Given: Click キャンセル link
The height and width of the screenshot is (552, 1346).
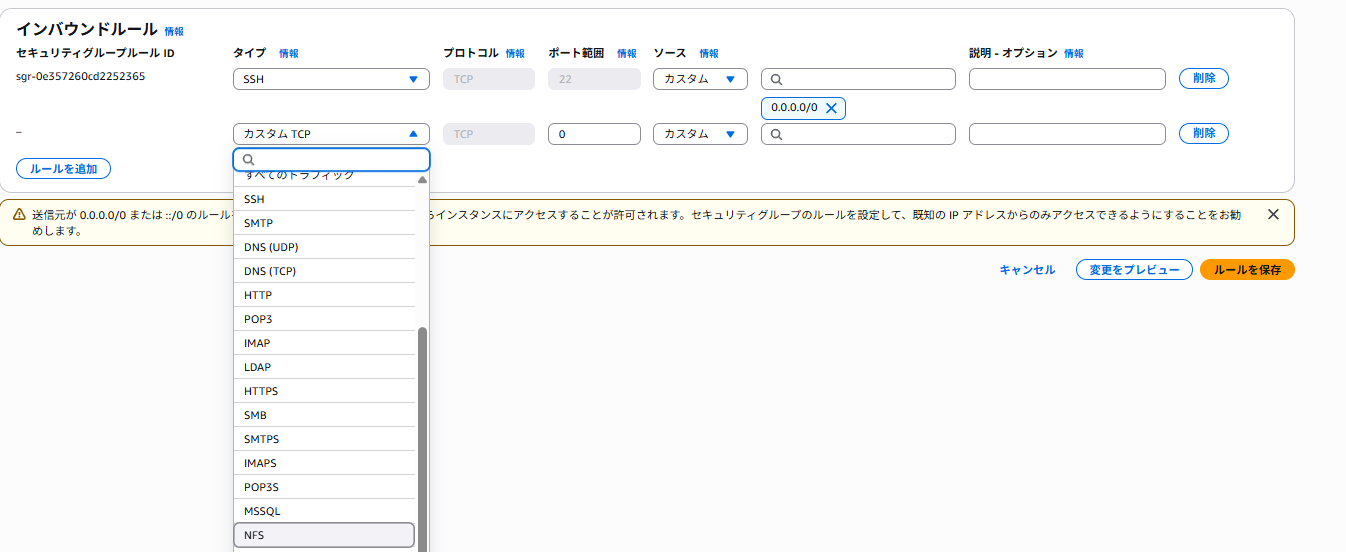Looking at the screenshot, I should (x=1027, y=270).
